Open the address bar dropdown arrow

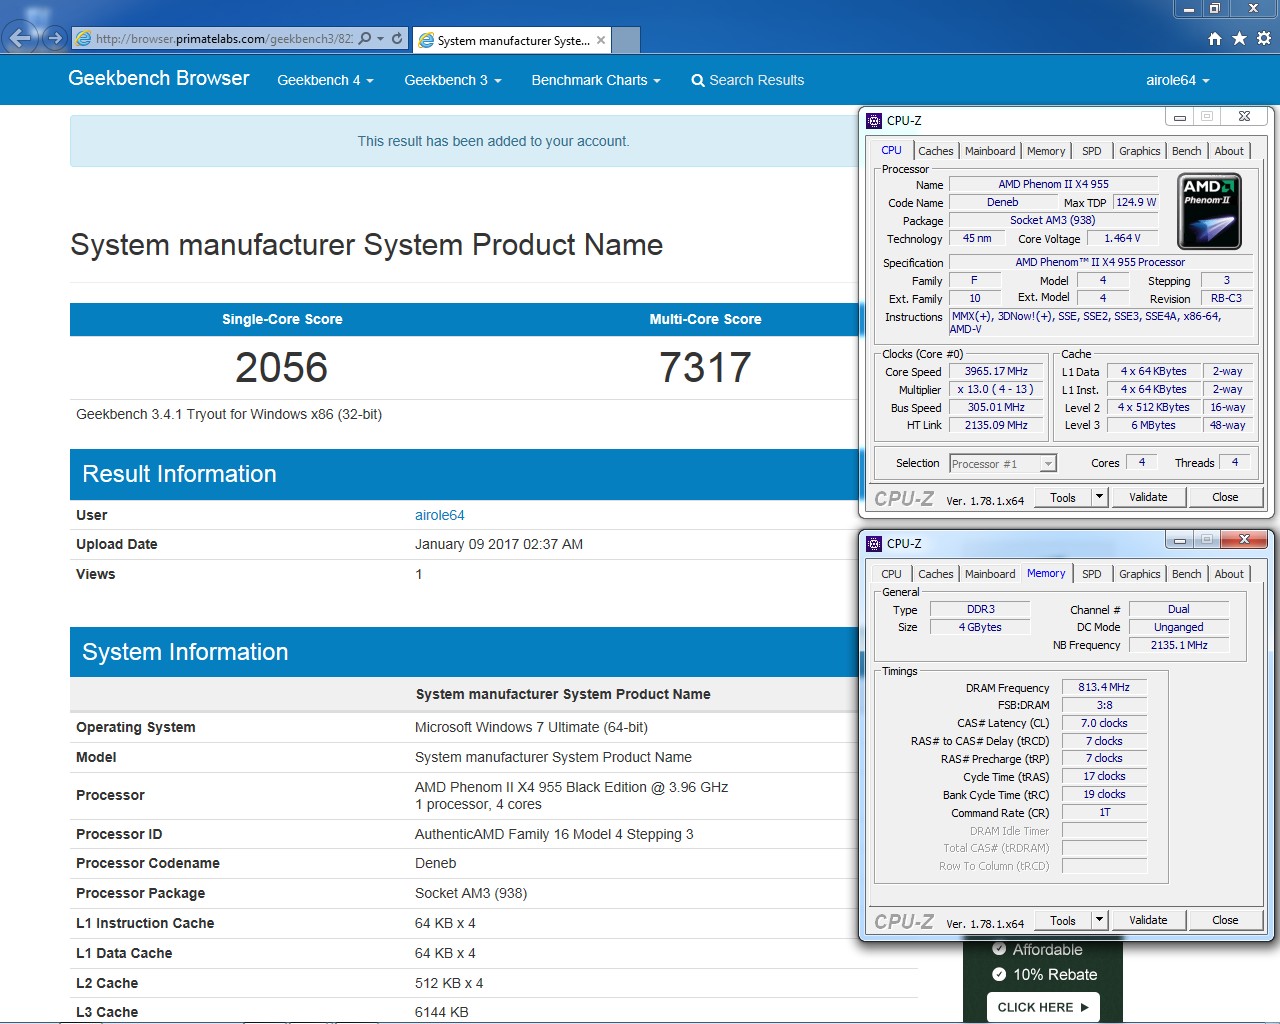click(x=381, y=39)
